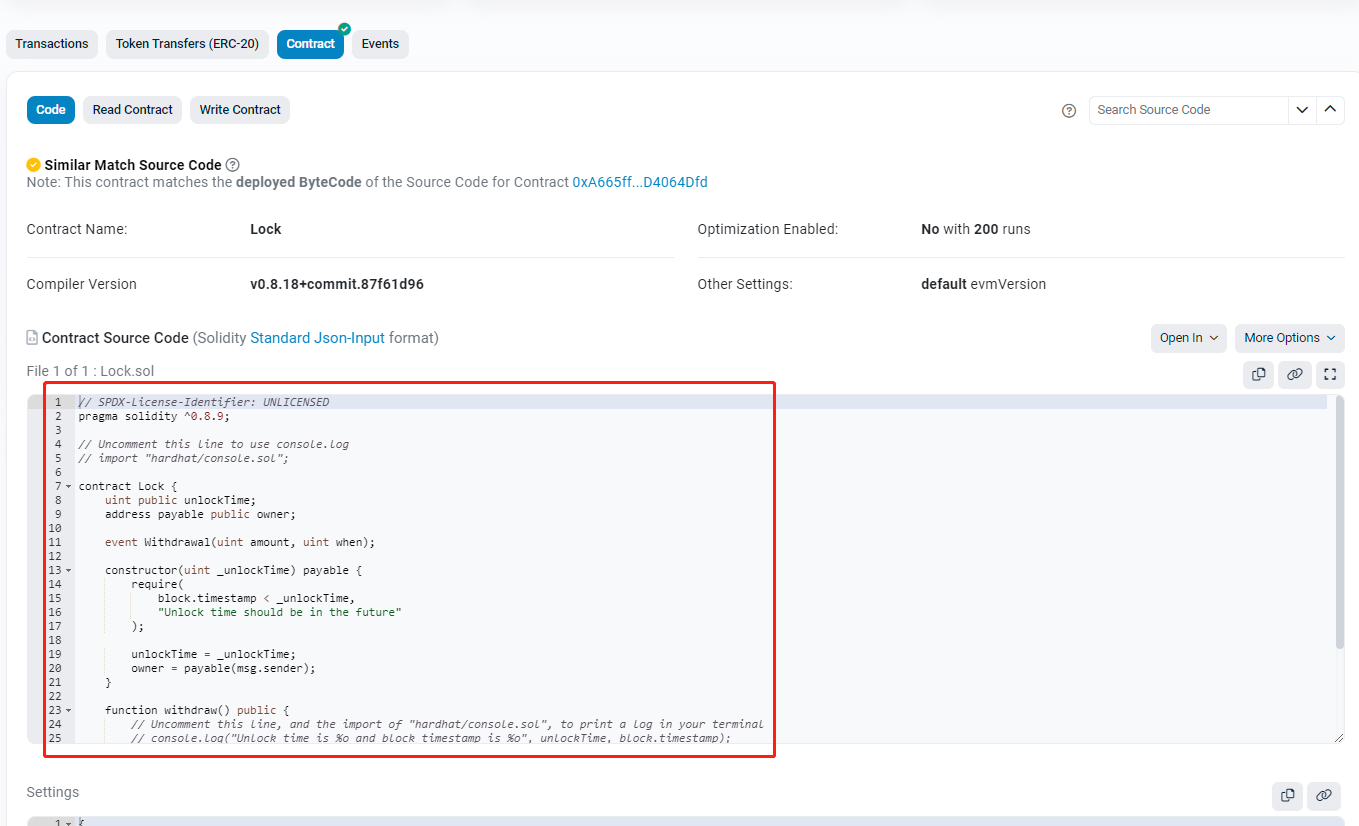Click the help icon beside search box

pyautogui.click(x=1069, y=110)
